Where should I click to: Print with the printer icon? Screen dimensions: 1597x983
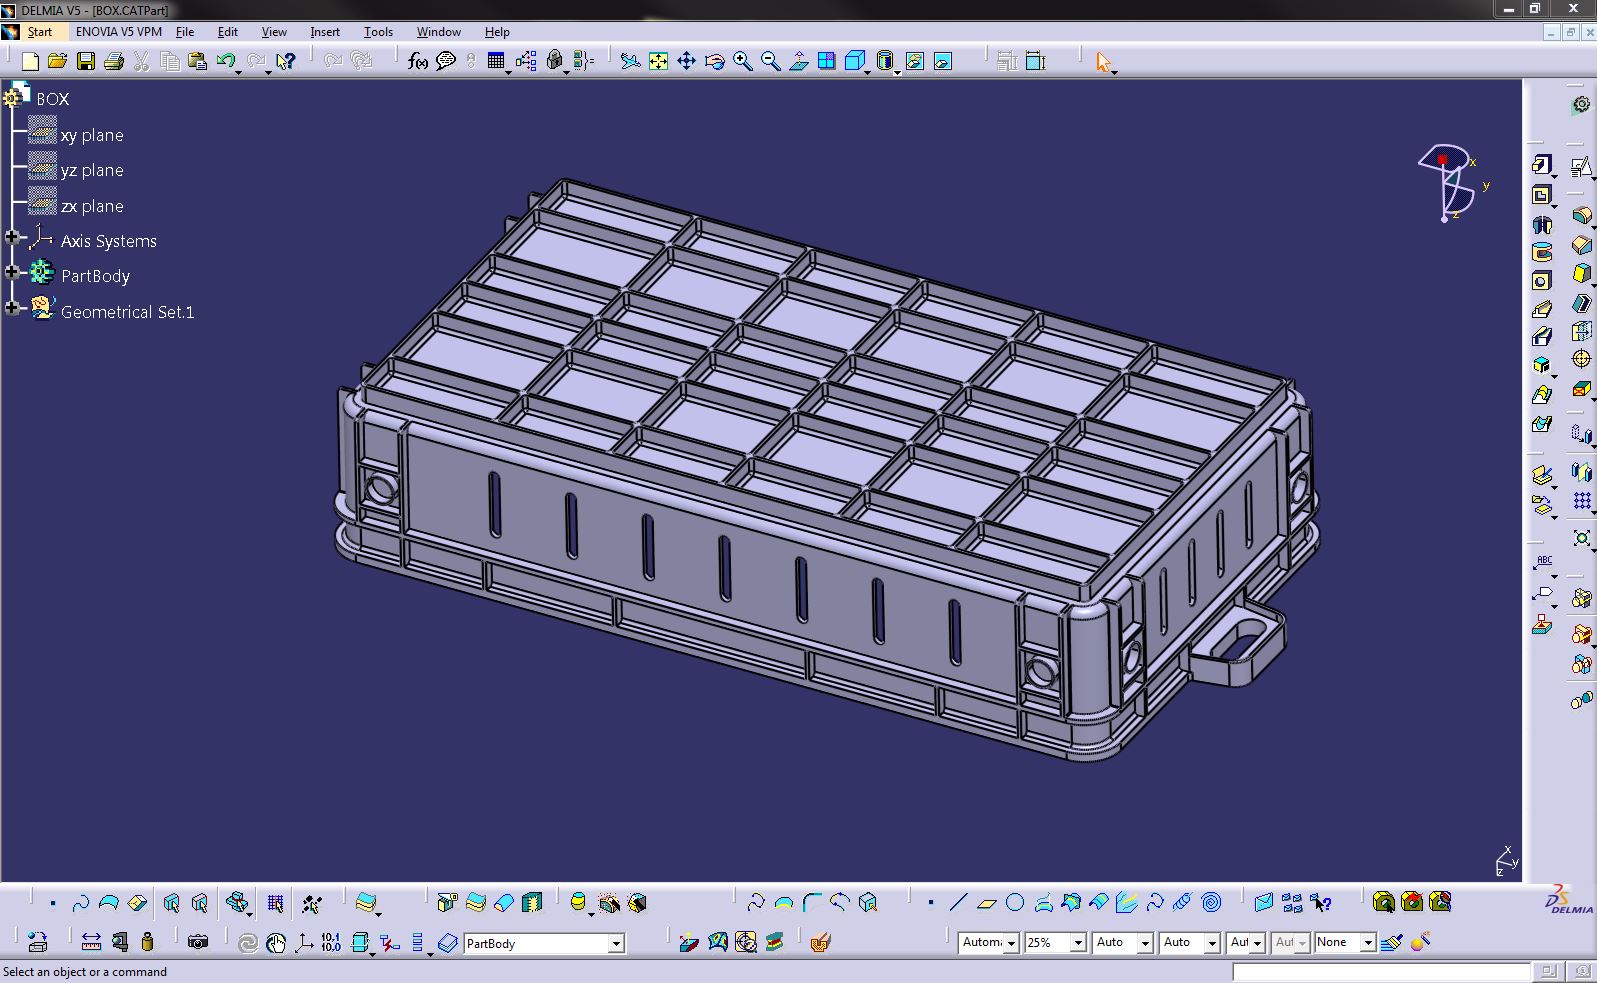tap(114, 62)
